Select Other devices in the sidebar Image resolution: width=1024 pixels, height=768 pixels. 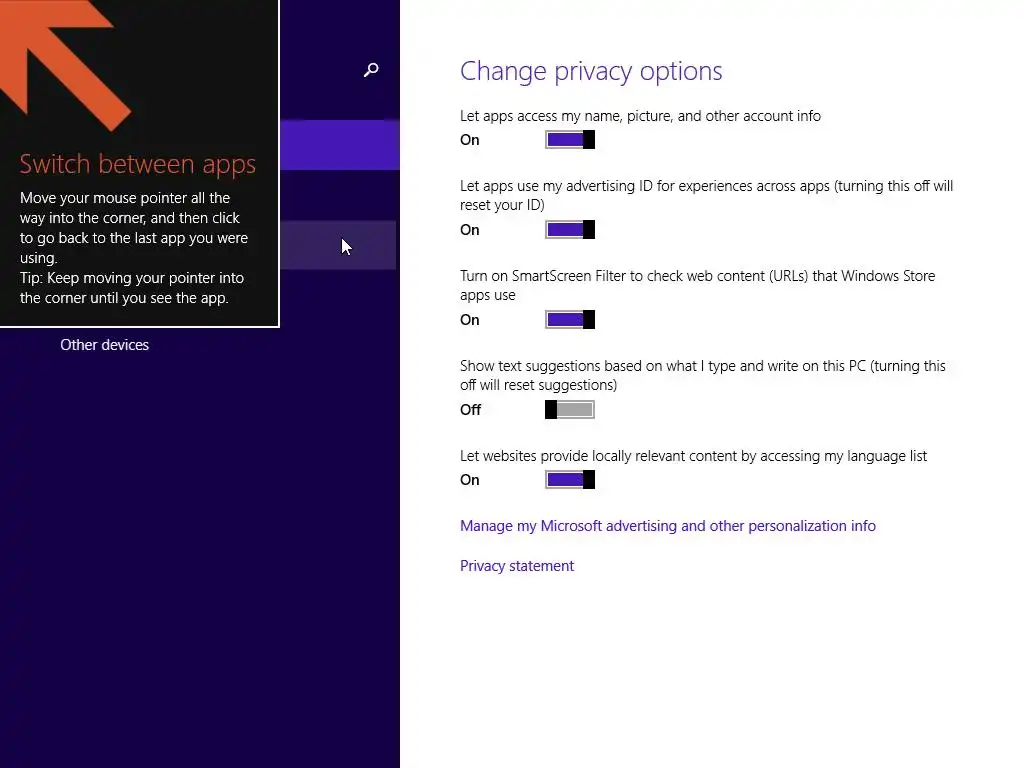tap(104, 345)
